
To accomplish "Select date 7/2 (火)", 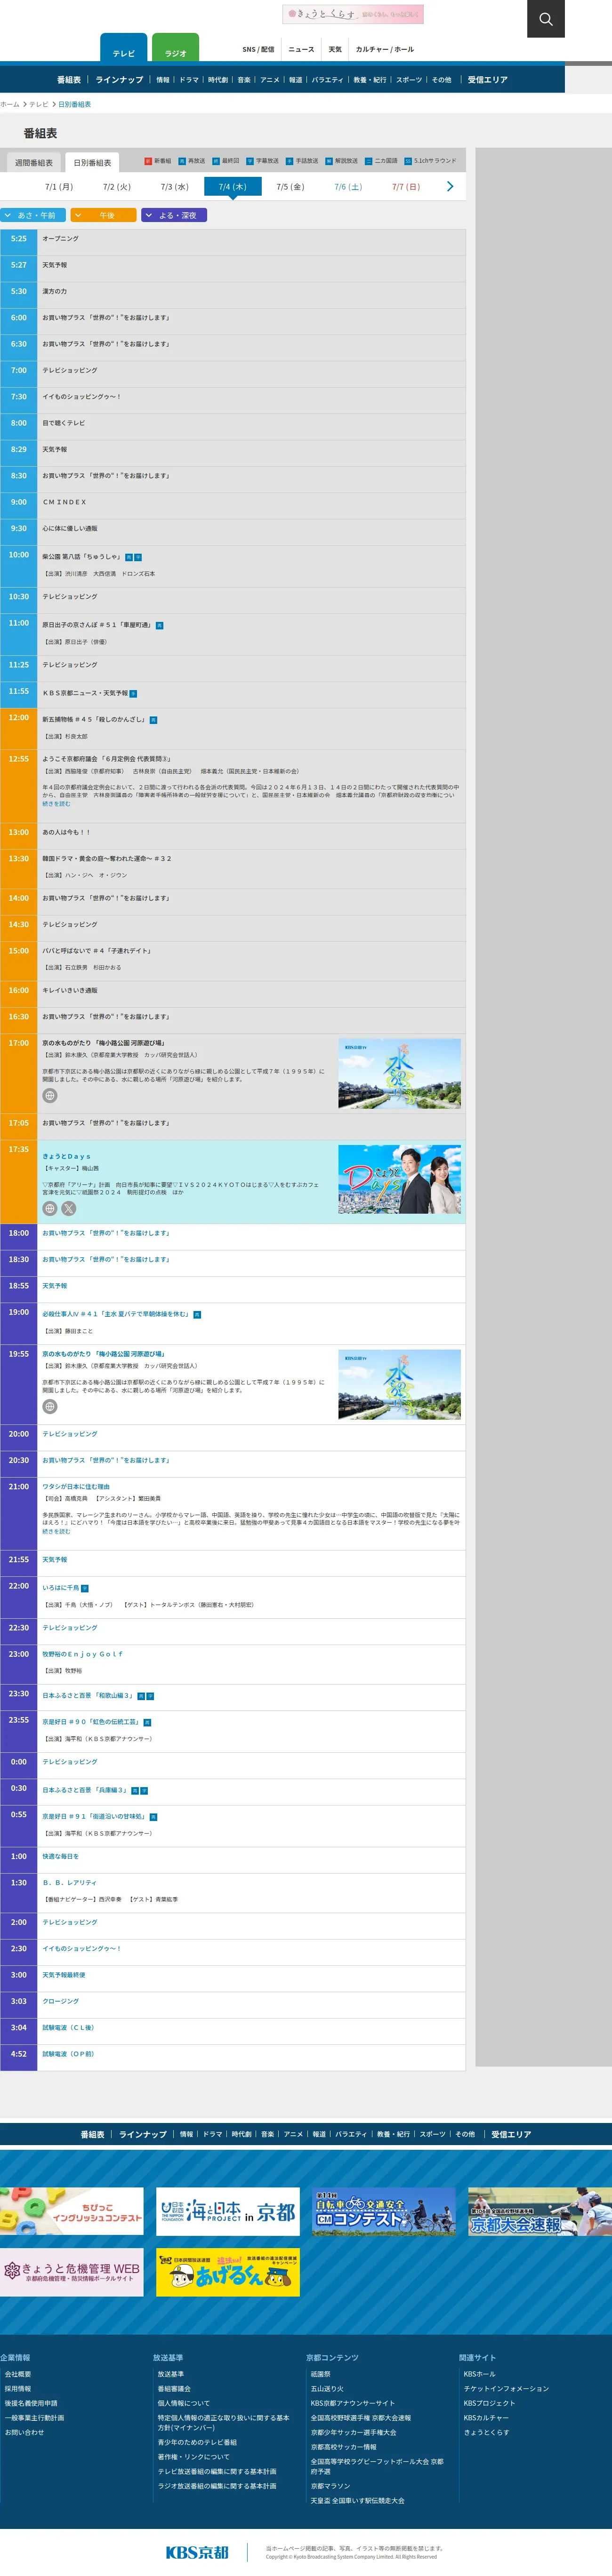I will tap(117, 187).
